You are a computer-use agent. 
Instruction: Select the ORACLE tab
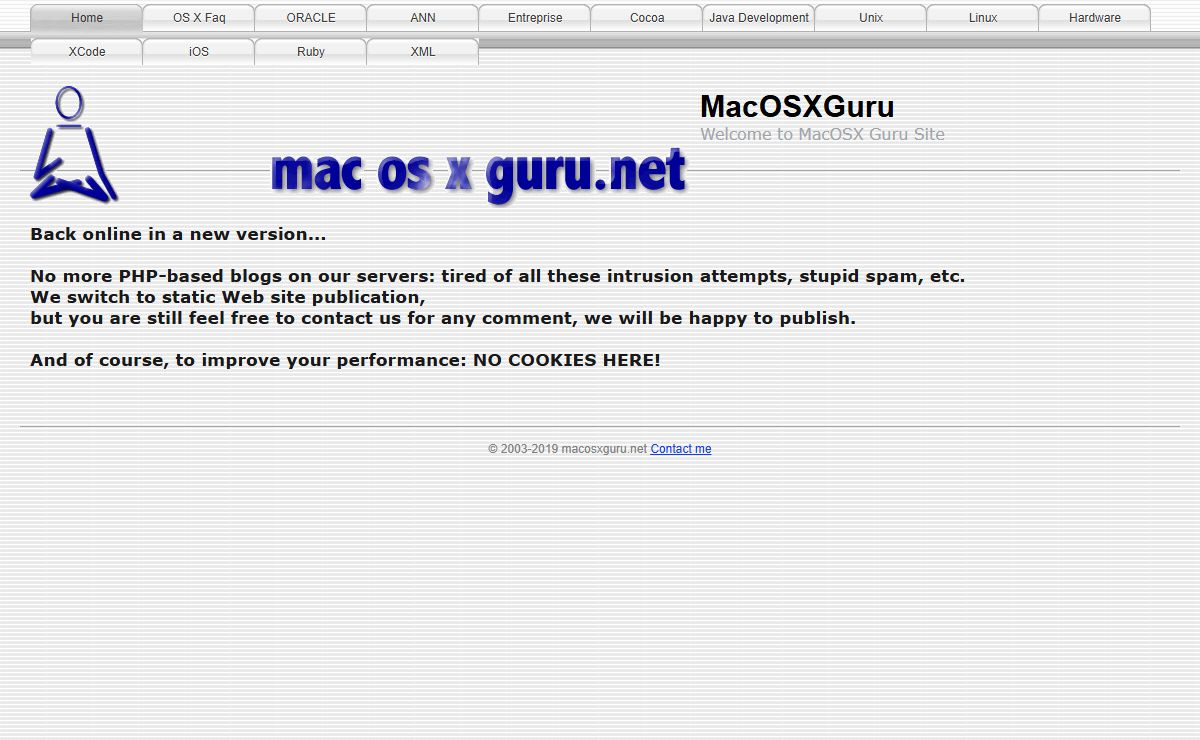pos(311,18)
